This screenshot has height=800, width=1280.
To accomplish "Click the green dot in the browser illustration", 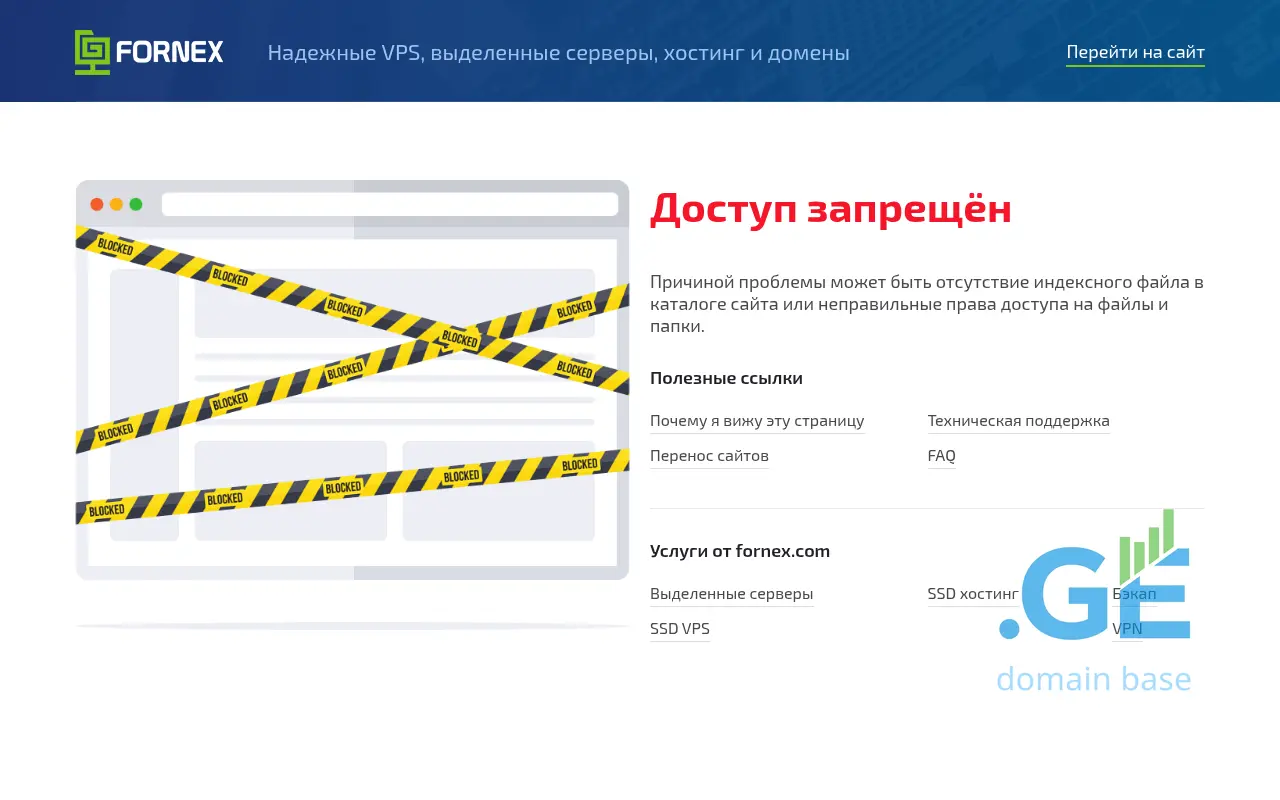I will click(136, 204).
